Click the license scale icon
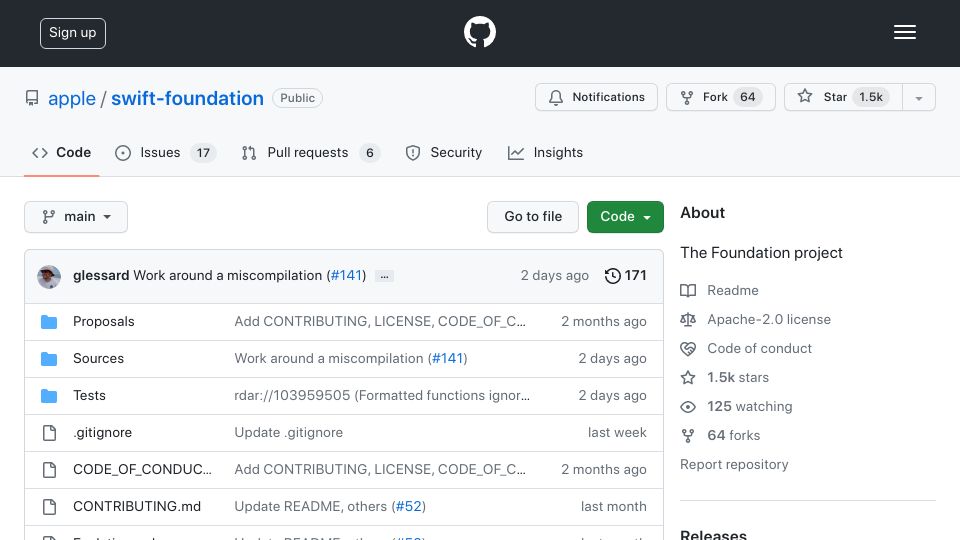960x540 pixels. coord(688,320)
